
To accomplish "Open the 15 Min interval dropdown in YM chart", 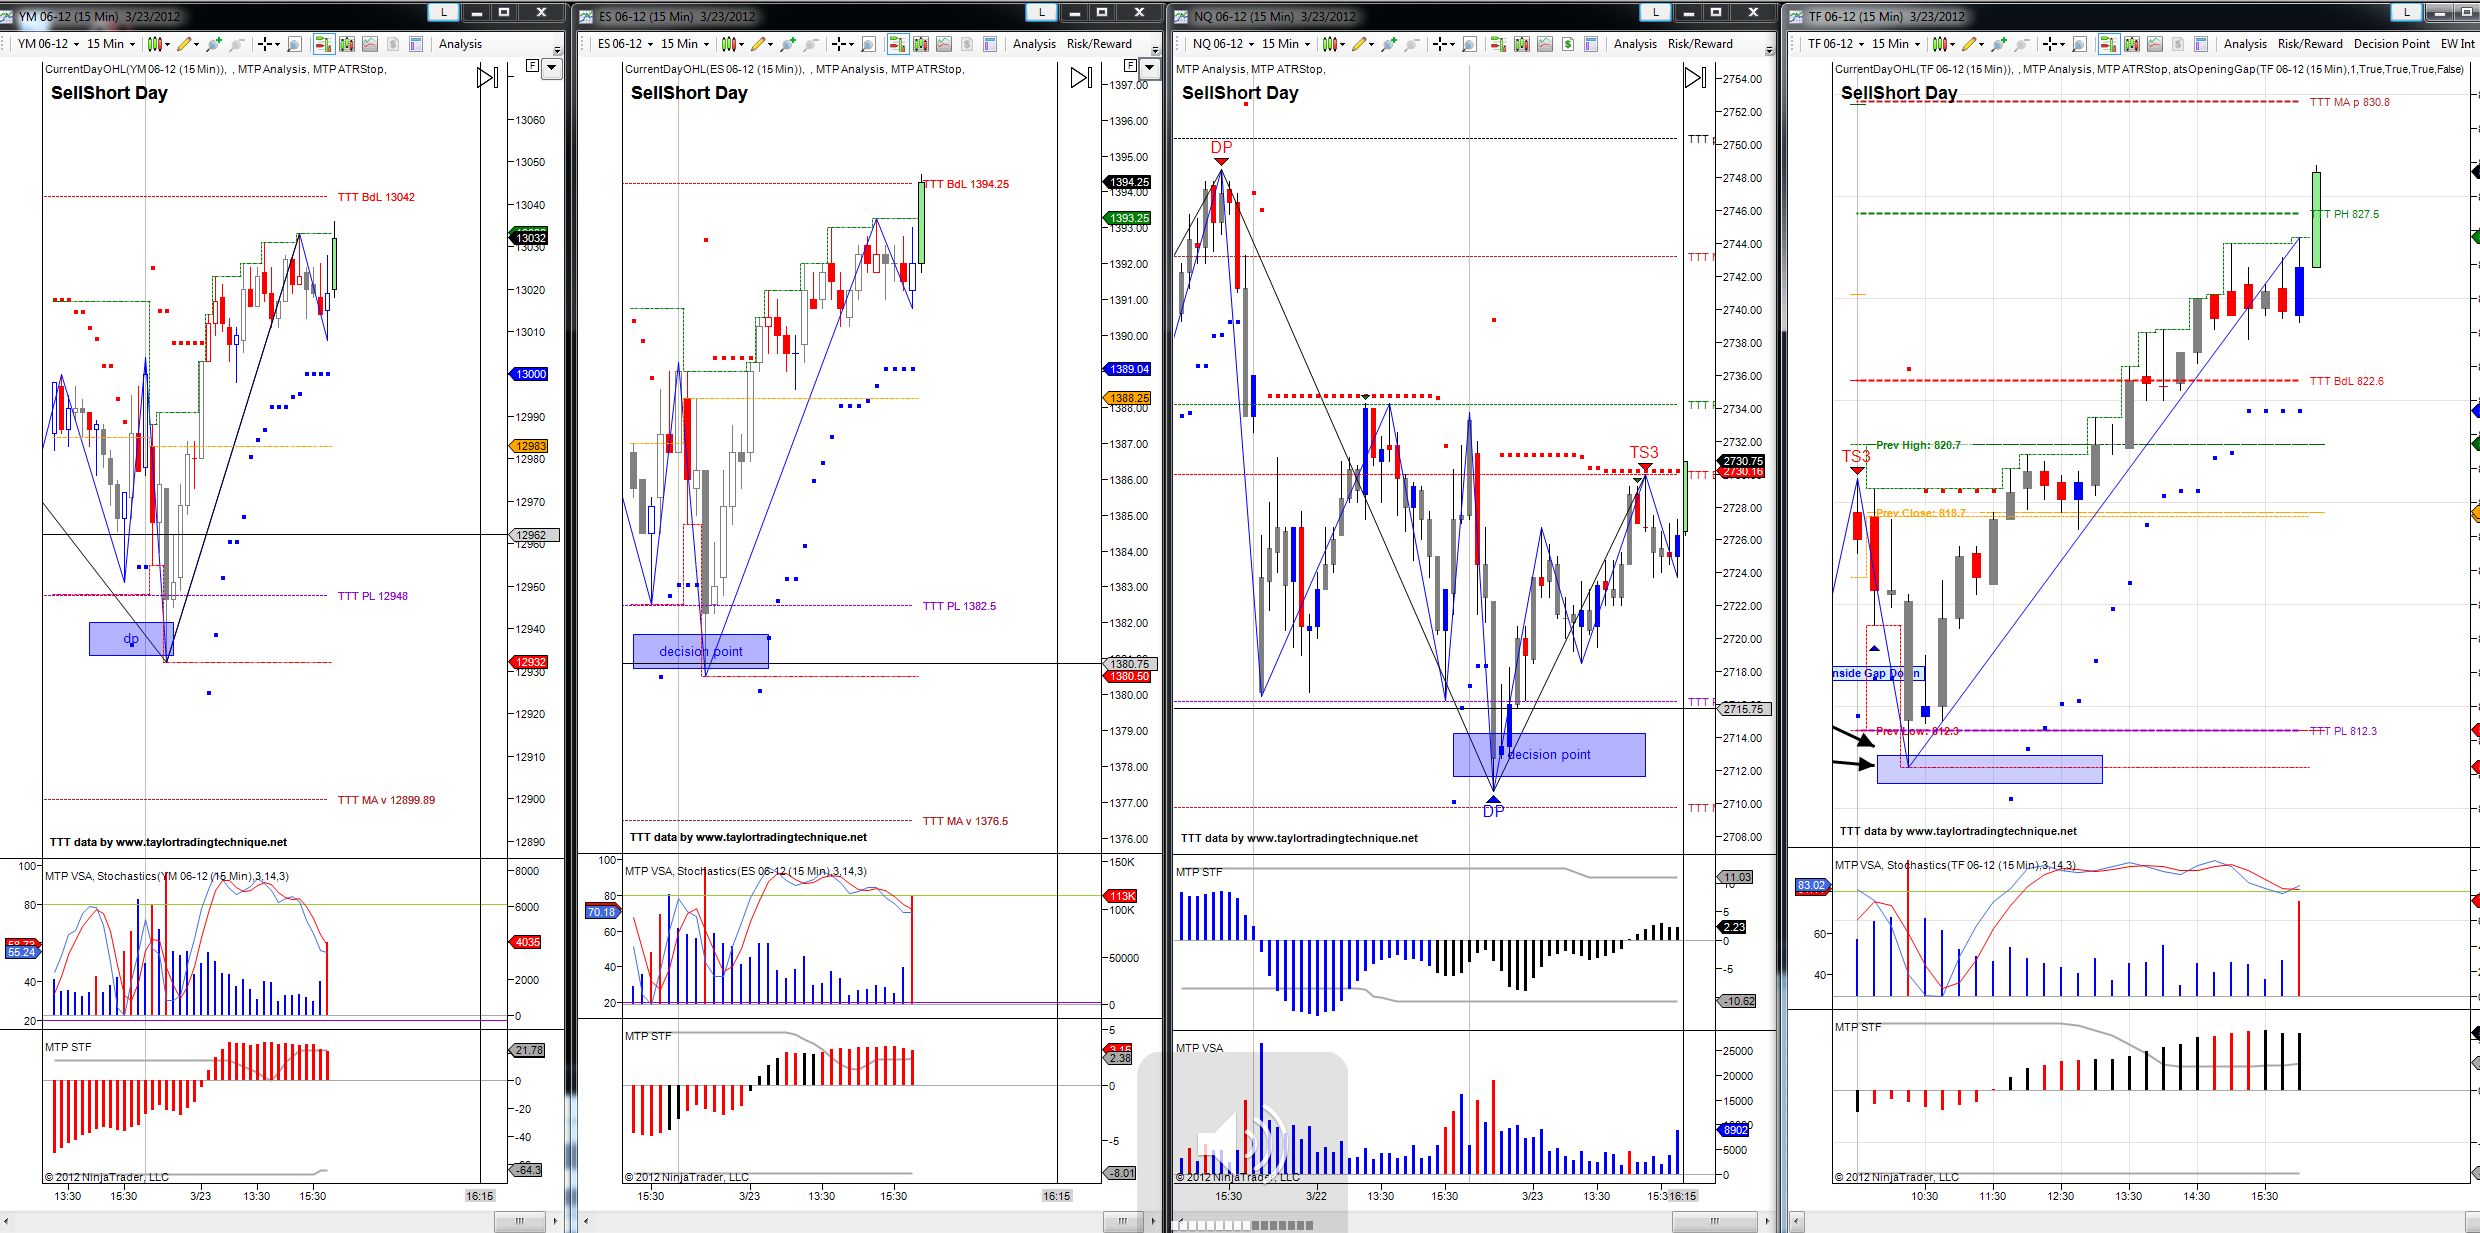I will click(110, 44).
